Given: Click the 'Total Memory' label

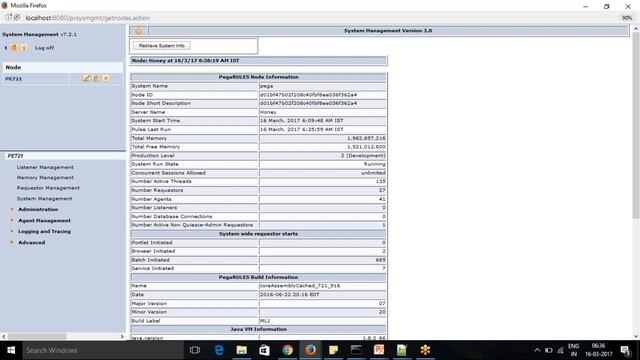Looking at the screenshot, I should [x=149, y=138].
